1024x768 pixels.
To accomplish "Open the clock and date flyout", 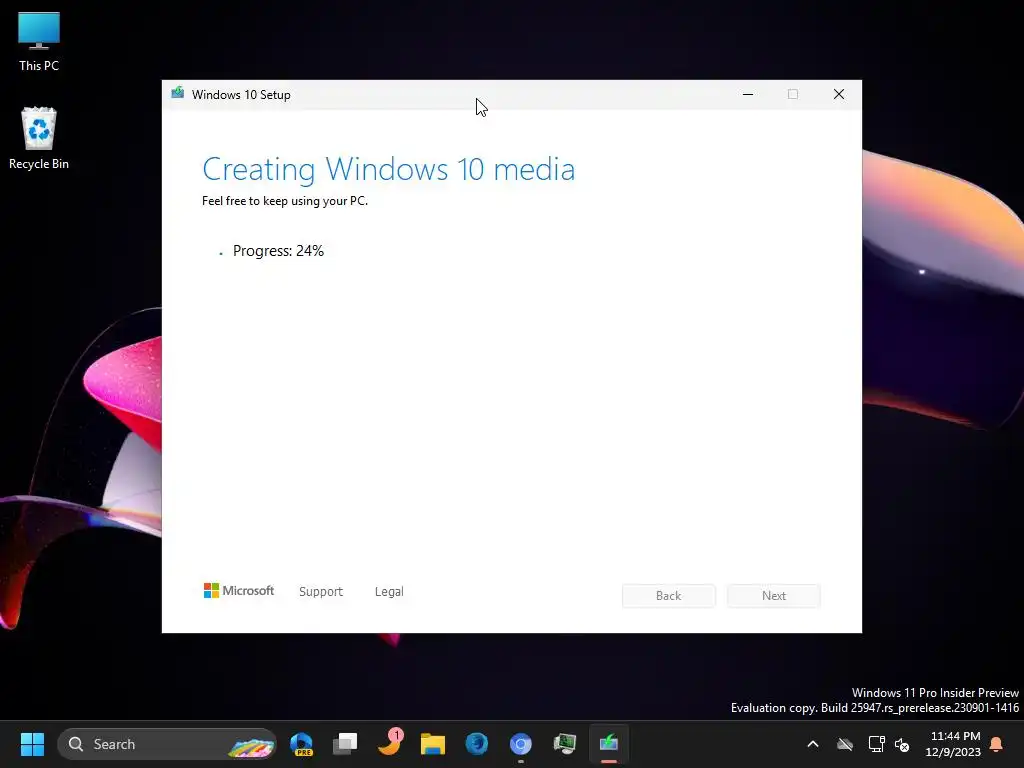I will tap(953, 744).
